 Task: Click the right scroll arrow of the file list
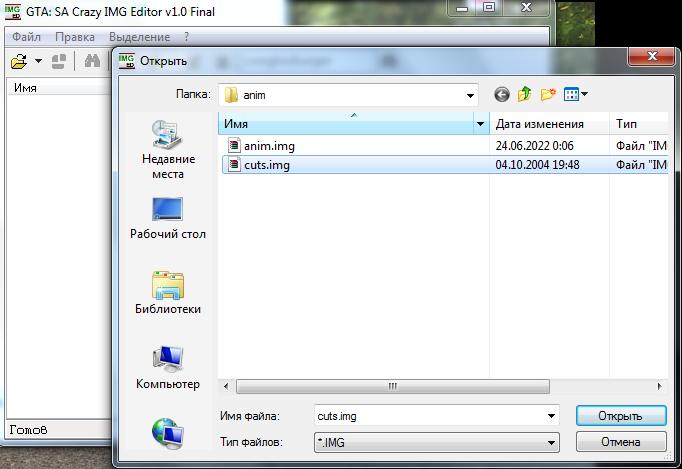[660, 386]
